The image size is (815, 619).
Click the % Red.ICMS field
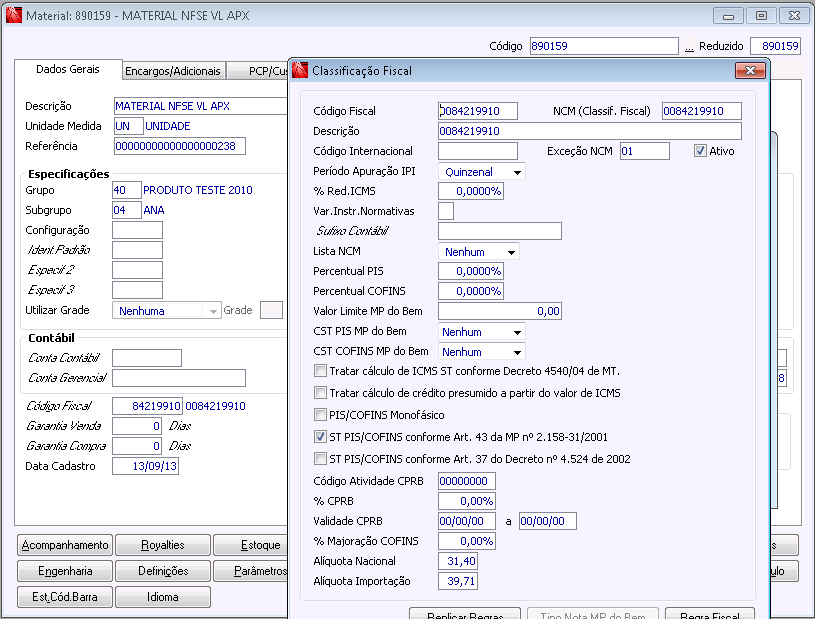(471, 191)
